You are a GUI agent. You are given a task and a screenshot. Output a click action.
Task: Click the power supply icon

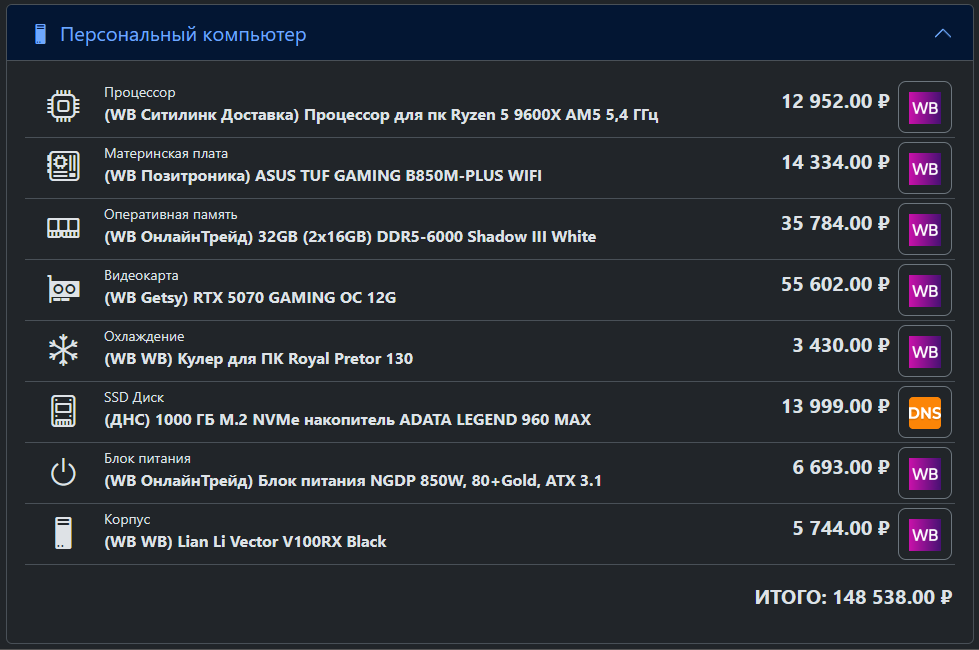click(63, 472)
